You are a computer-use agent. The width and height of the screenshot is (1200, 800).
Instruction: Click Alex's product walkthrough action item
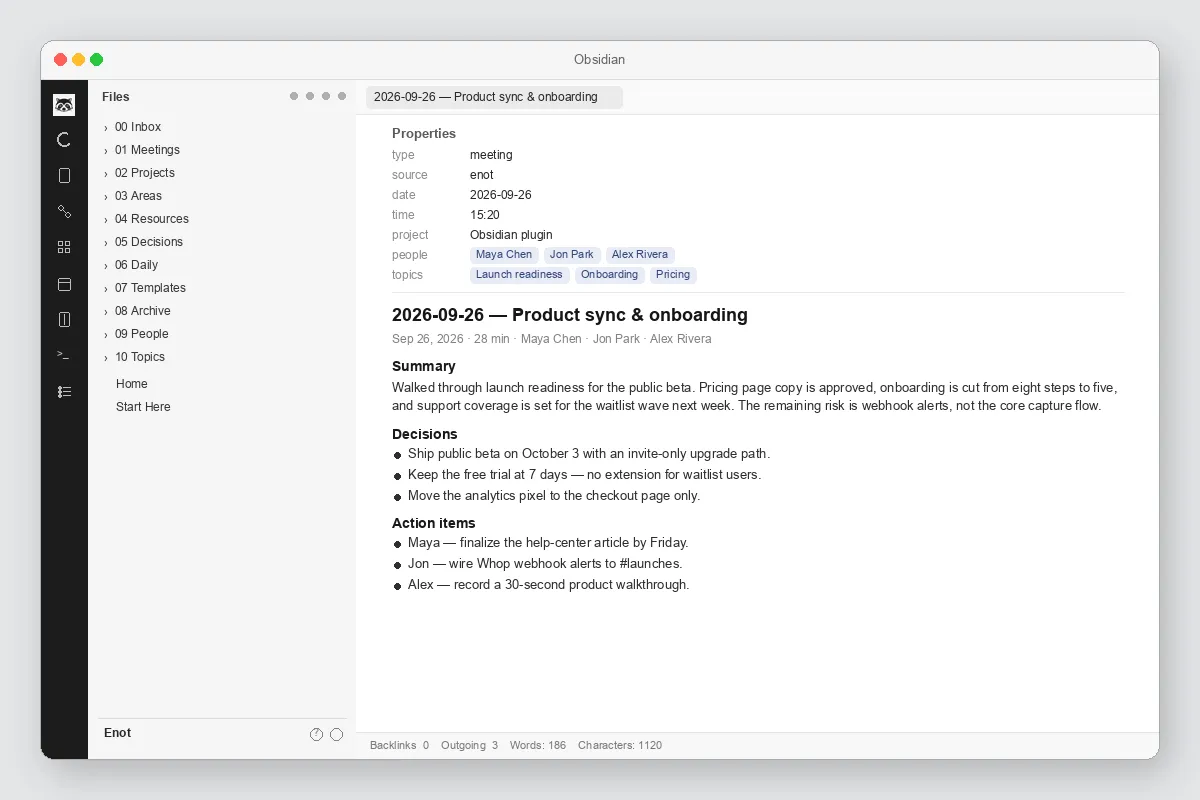pos(549,585)
